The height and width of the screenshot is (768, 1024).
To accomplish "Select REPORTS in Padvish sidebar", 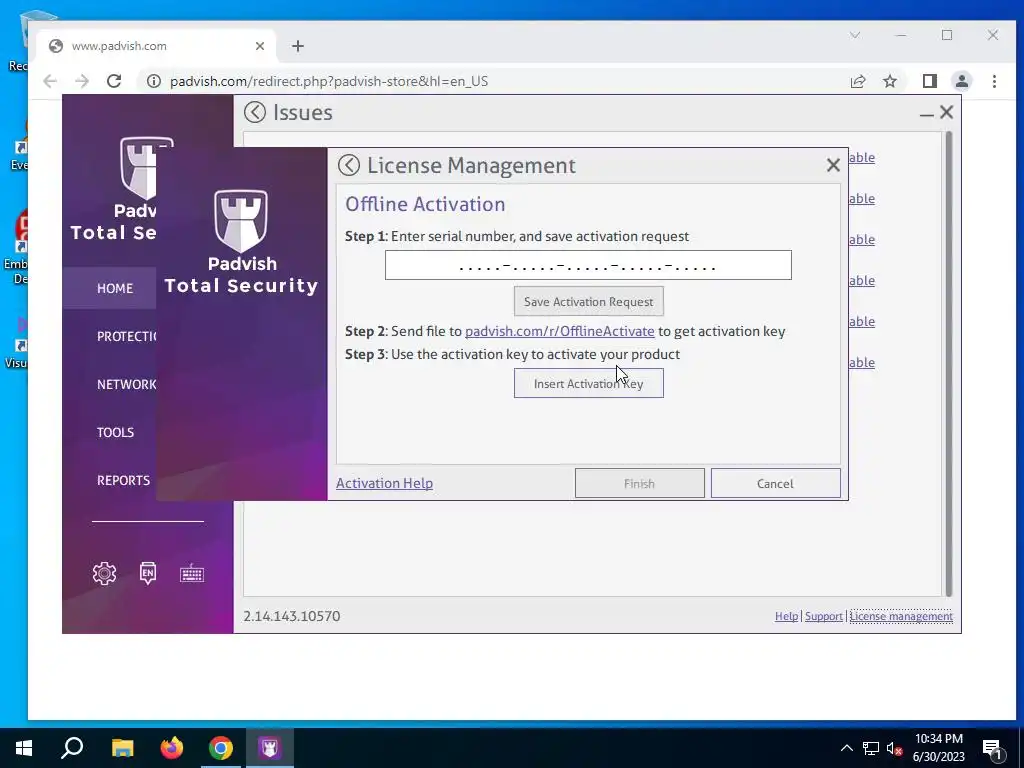I will (x=123, y=480).
